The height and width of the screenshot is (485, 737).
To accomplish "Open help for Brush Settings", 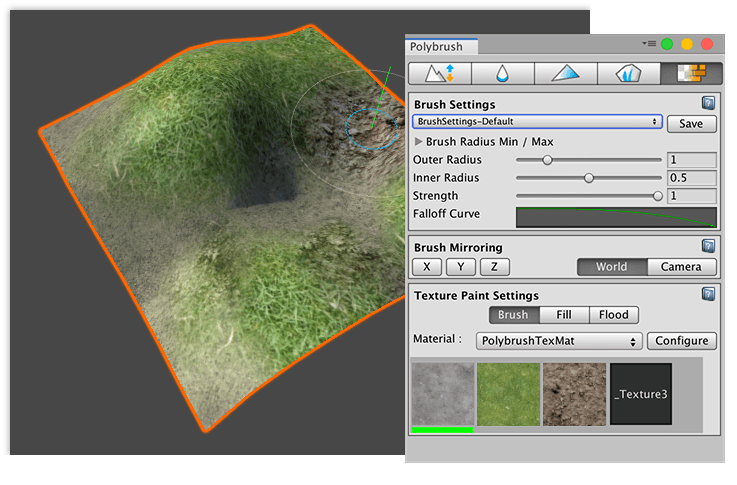I will [x=708, y=103].
